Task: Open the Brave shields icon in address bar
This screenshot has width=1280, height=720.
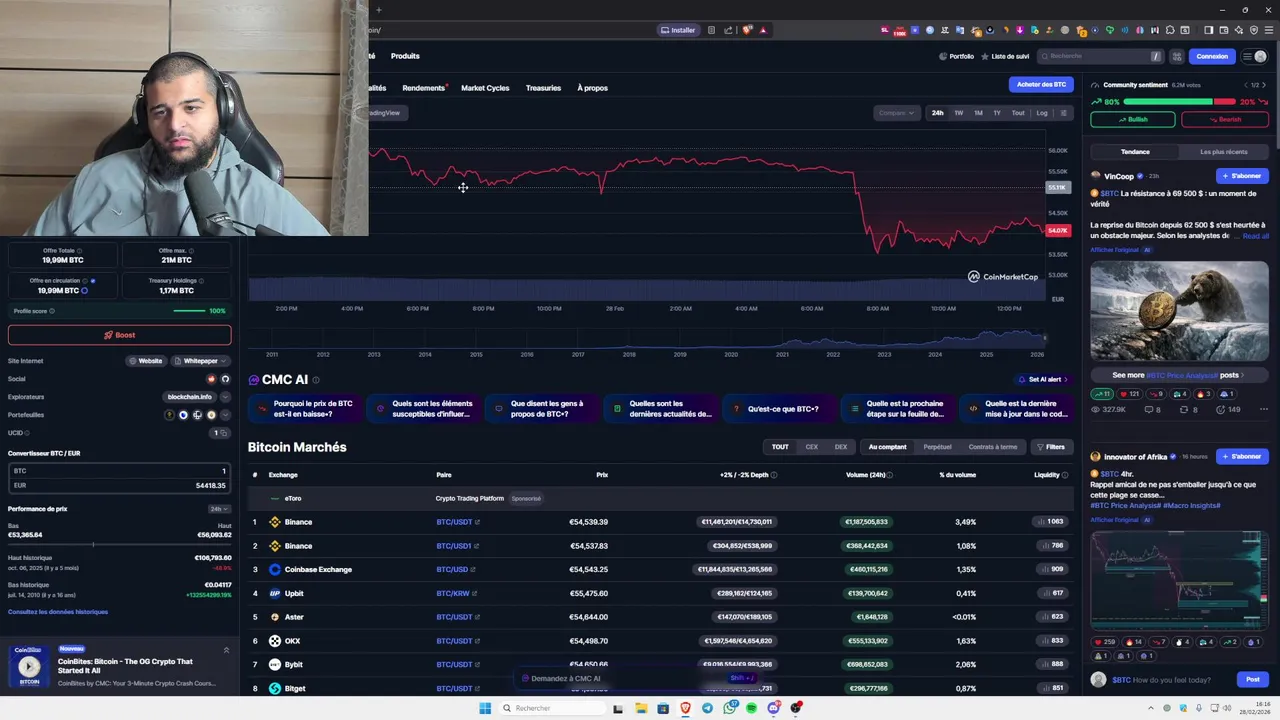Action: pyautogui.click(x=747, y=30)
